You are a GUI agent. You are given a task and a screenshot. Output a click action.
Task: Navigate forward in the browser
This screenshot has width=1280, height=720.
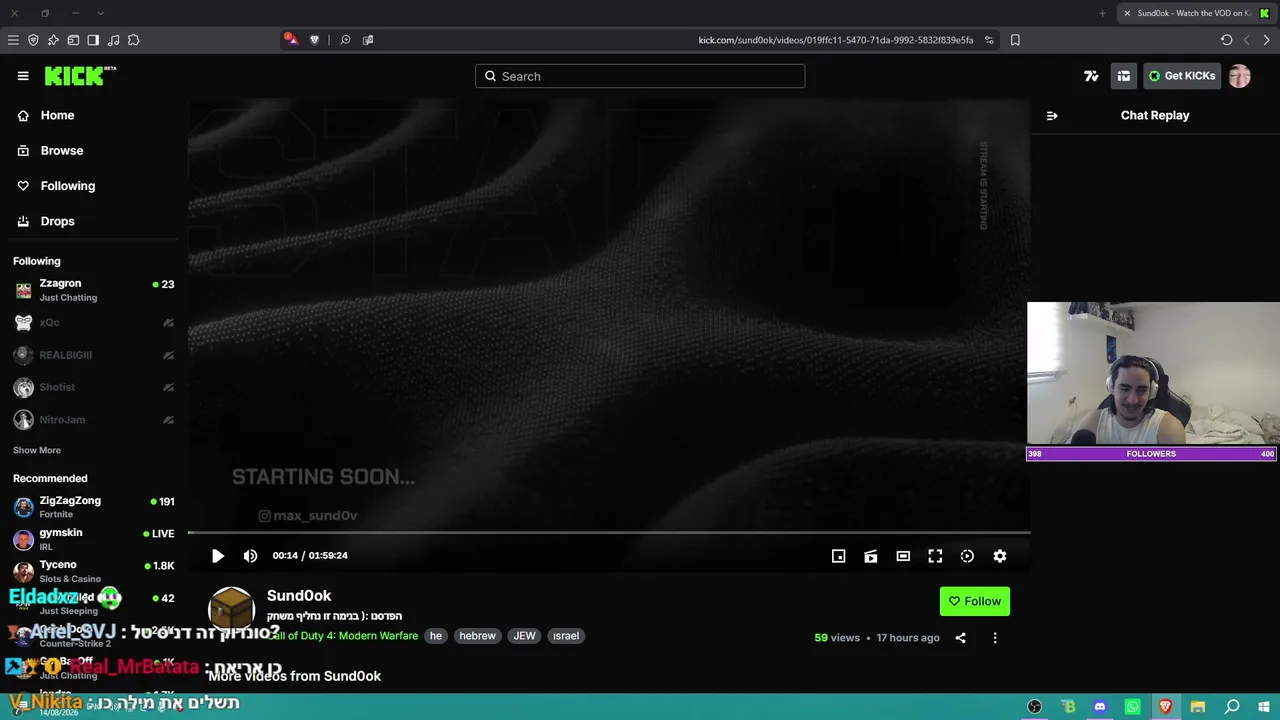coord(1266,40)
